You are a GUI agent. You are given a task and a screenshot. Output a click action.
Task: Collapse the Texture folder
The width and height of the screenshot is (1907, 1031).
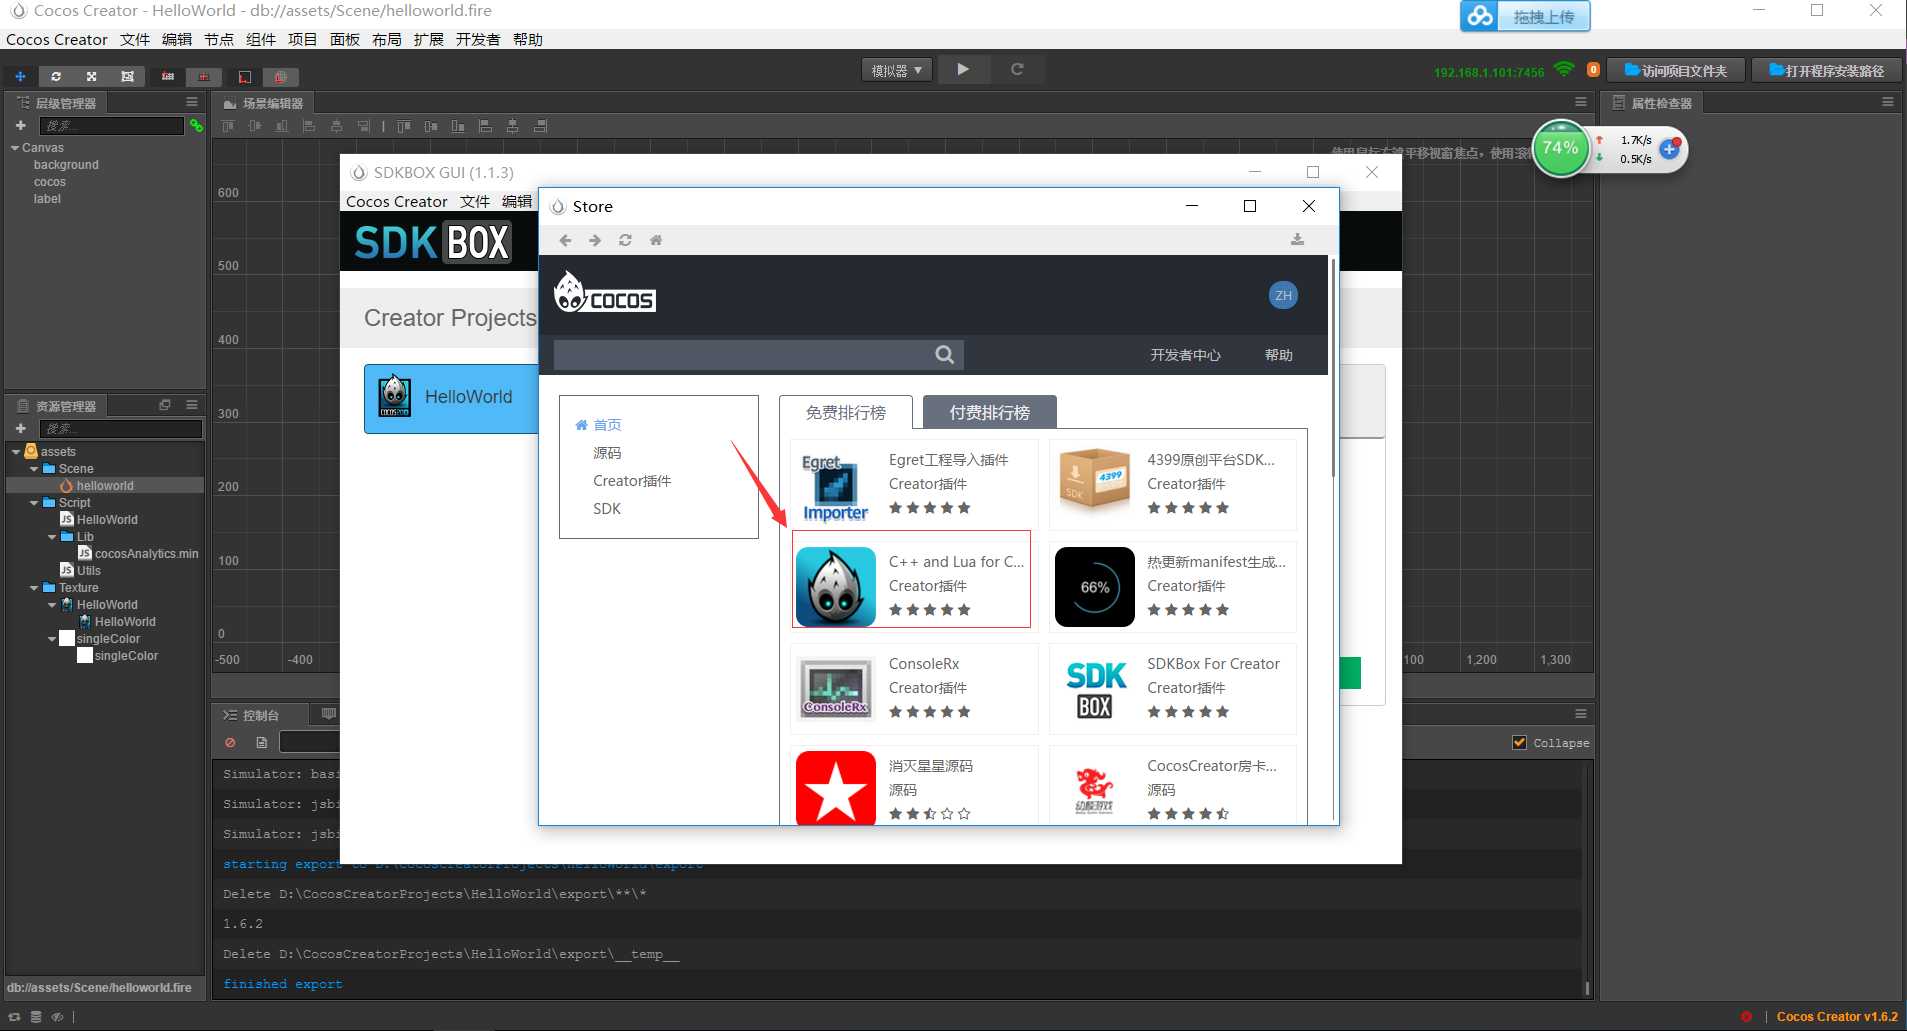click(33, 588)
